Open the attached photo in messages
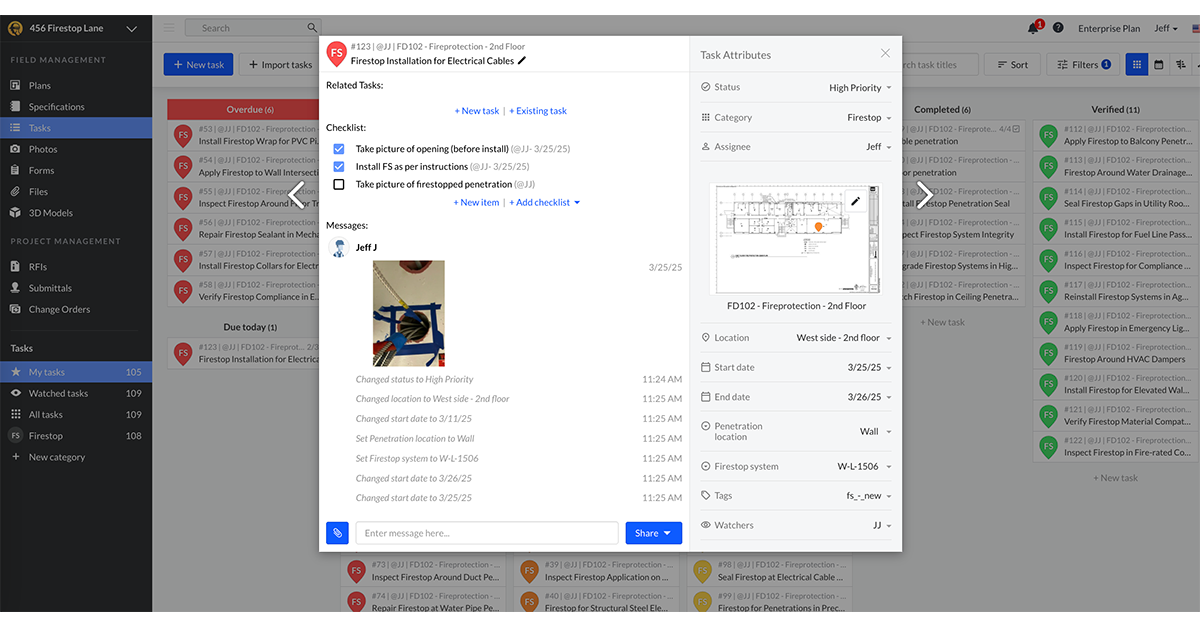The width and height of the screenshot is (1200, 627). (408, 314)
